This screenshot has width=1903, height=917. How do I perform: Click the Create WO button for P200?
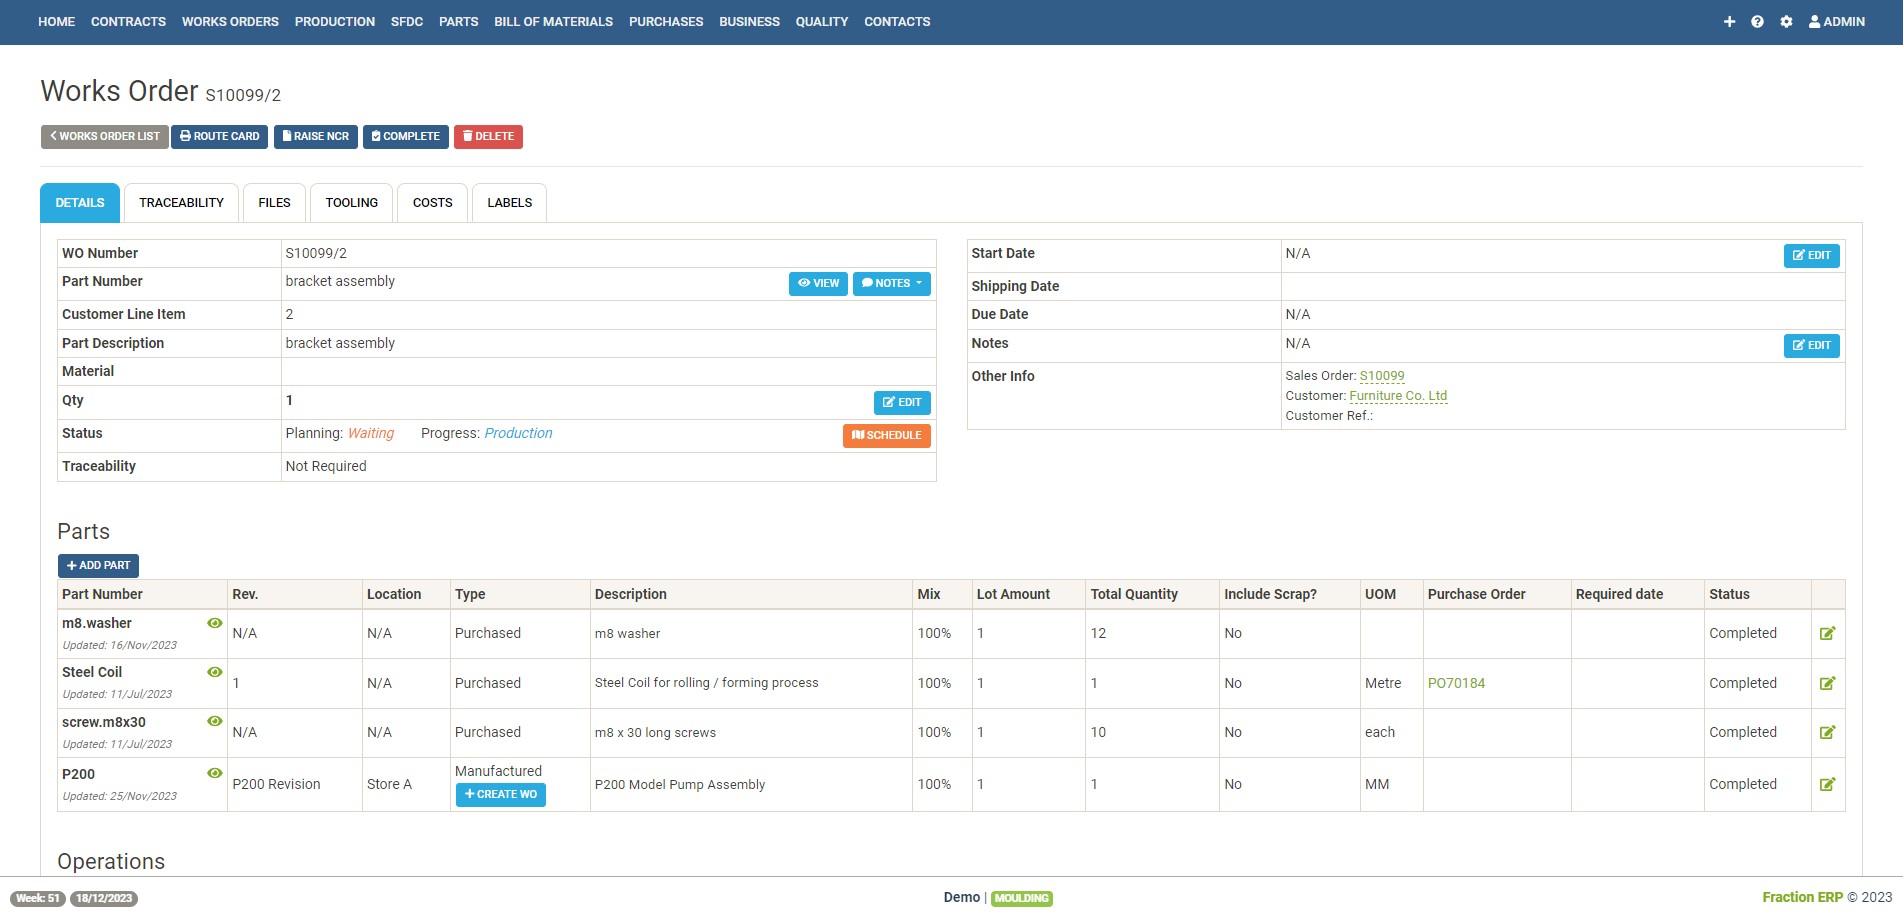click(500, 795)
